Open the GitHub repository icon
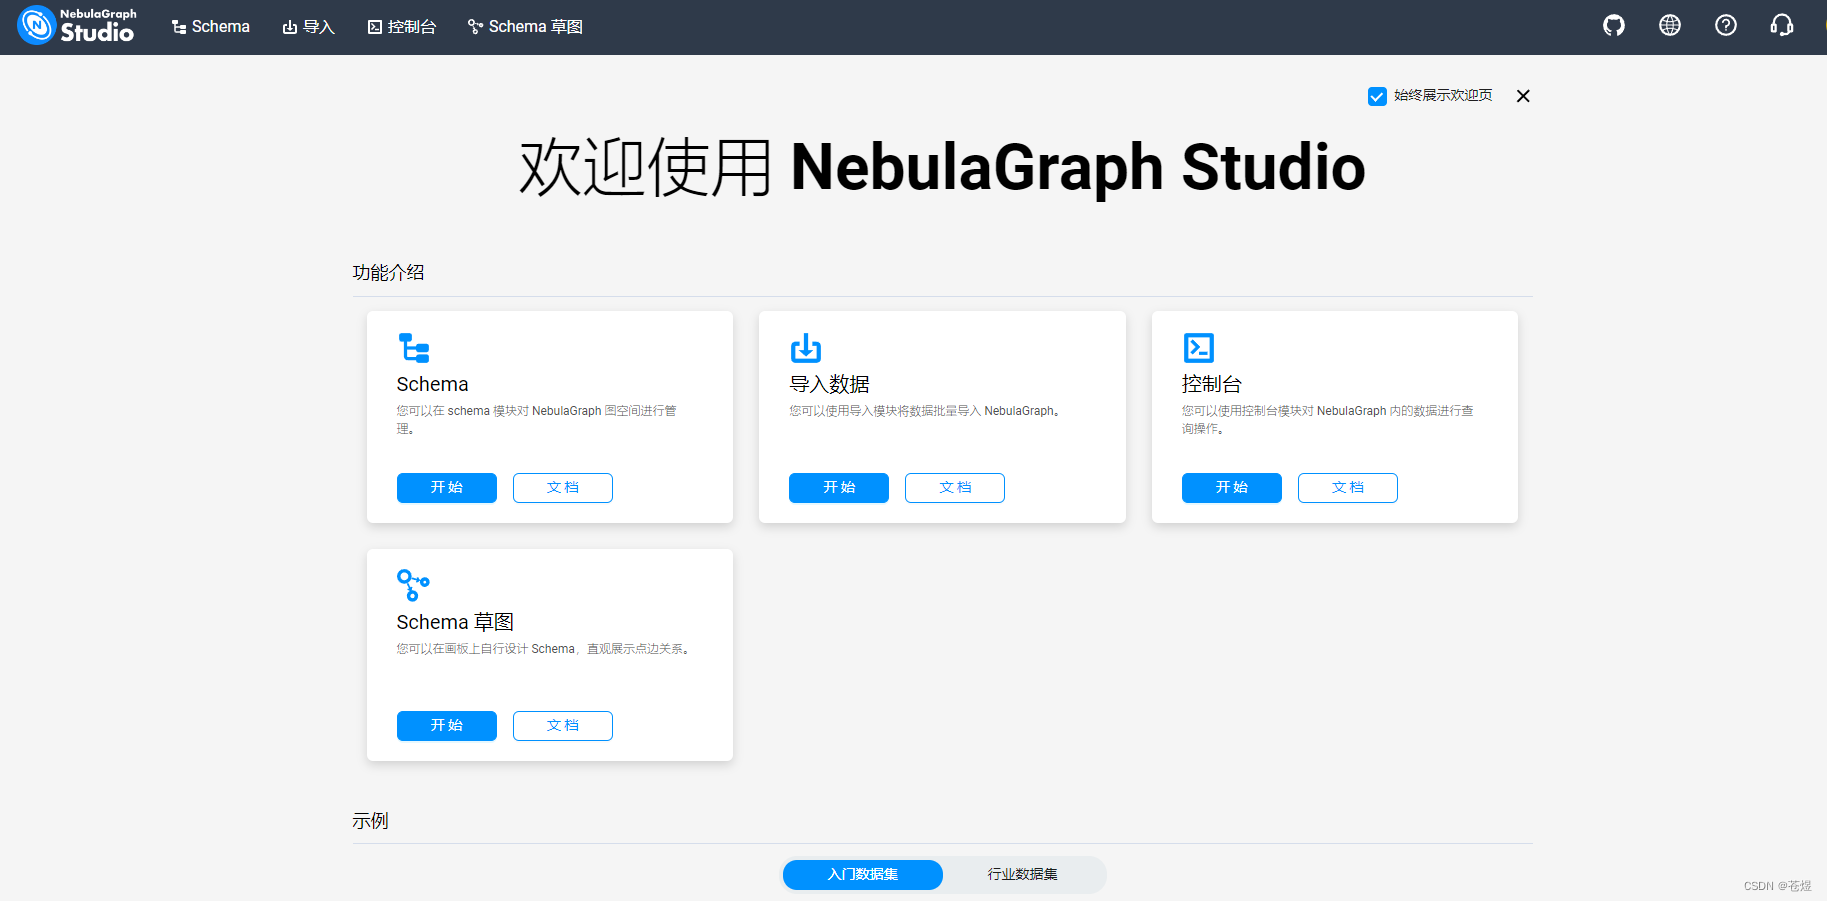Viewport: 1827px width, 901px height. [x=1614, y=26]
